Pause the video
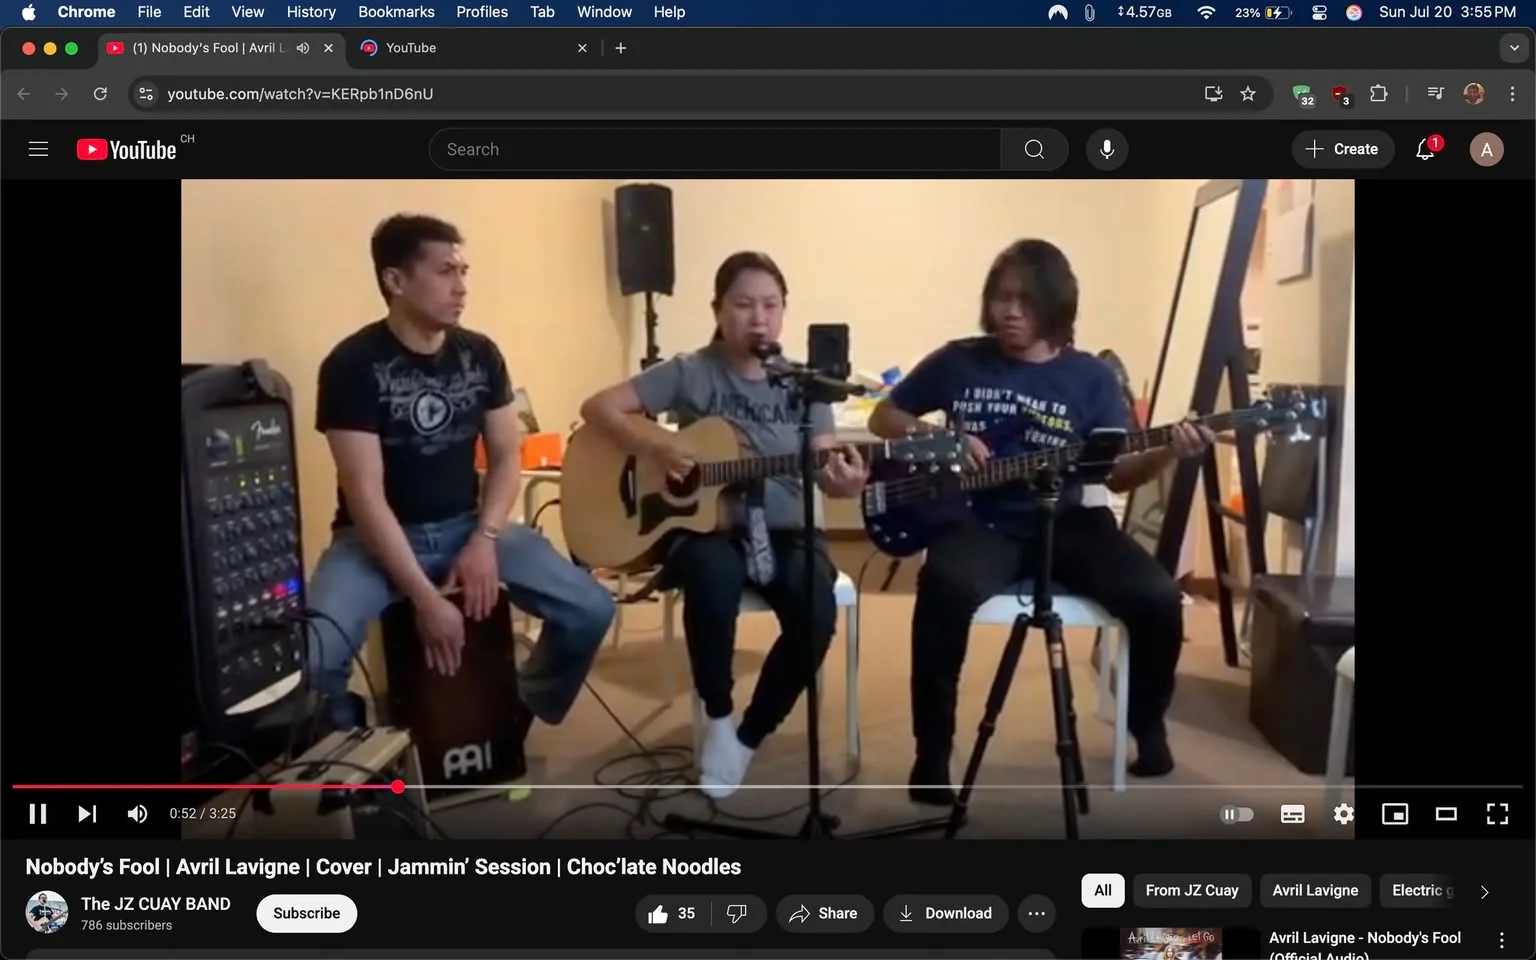 (38, 813)
